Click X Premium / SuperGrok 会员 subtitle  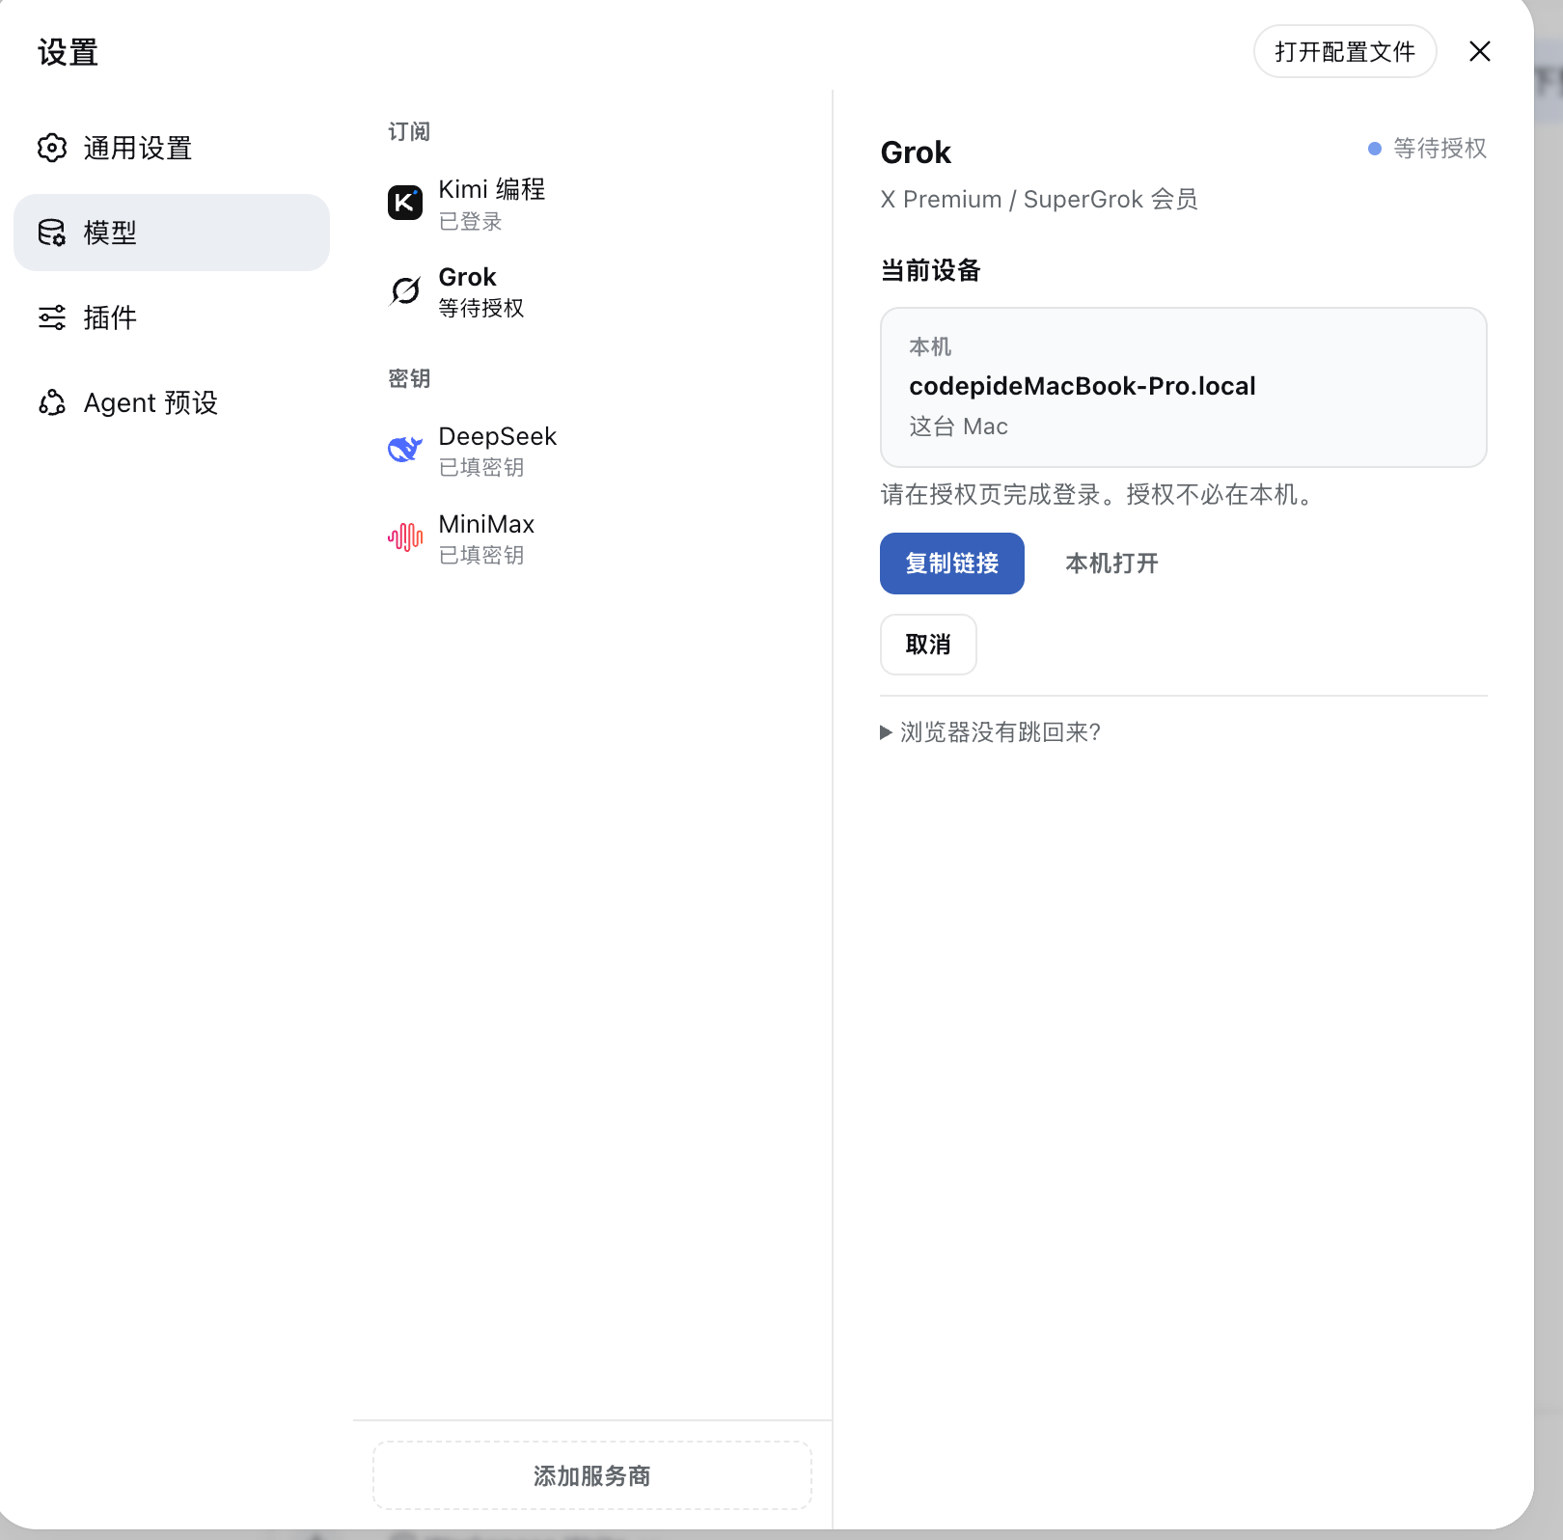point(1038,199)
